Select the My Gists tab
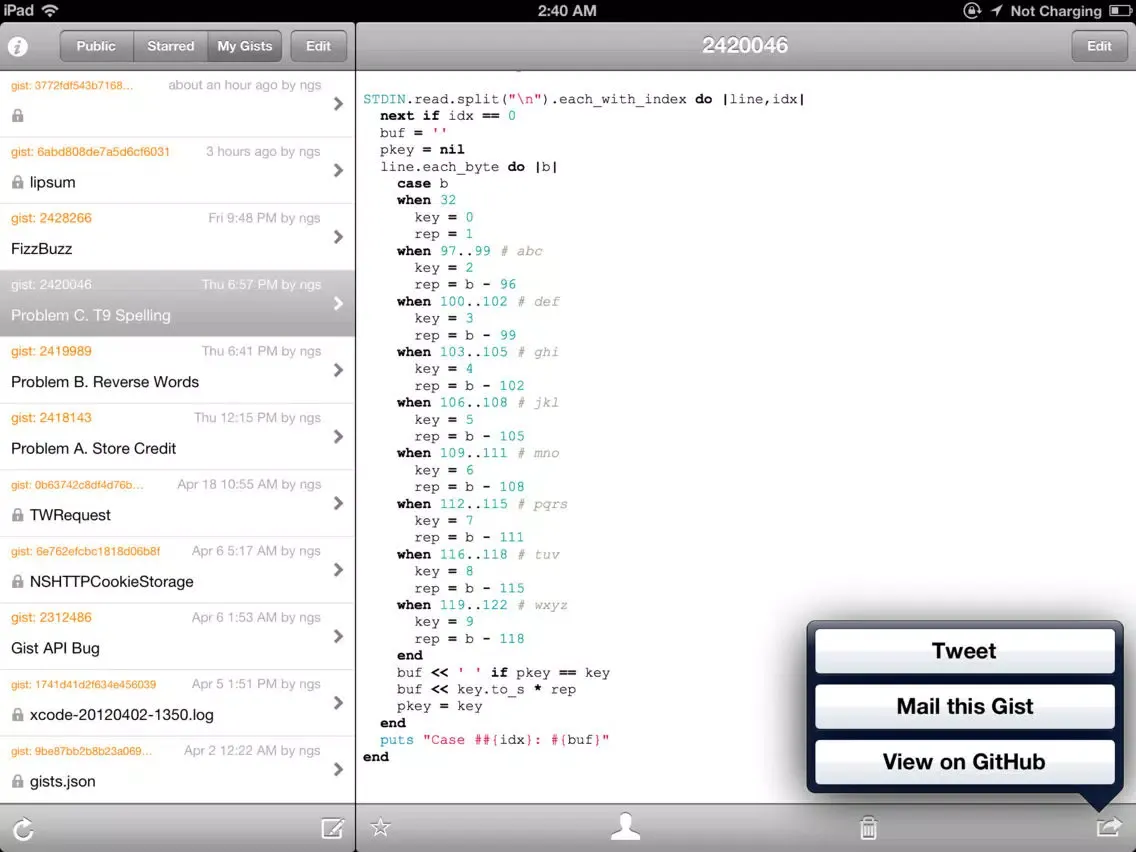1136x852 pixels. click(x=245, y=46)
